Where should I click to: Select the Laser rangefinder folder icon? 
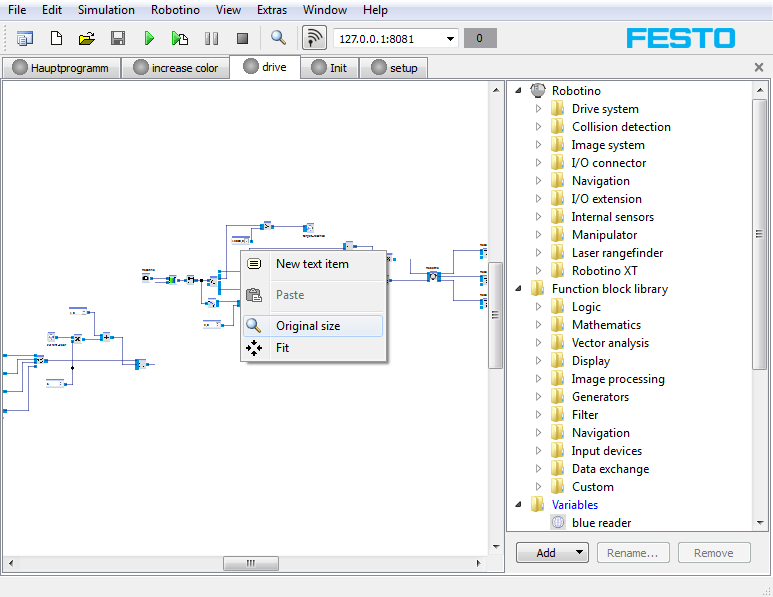558,253
